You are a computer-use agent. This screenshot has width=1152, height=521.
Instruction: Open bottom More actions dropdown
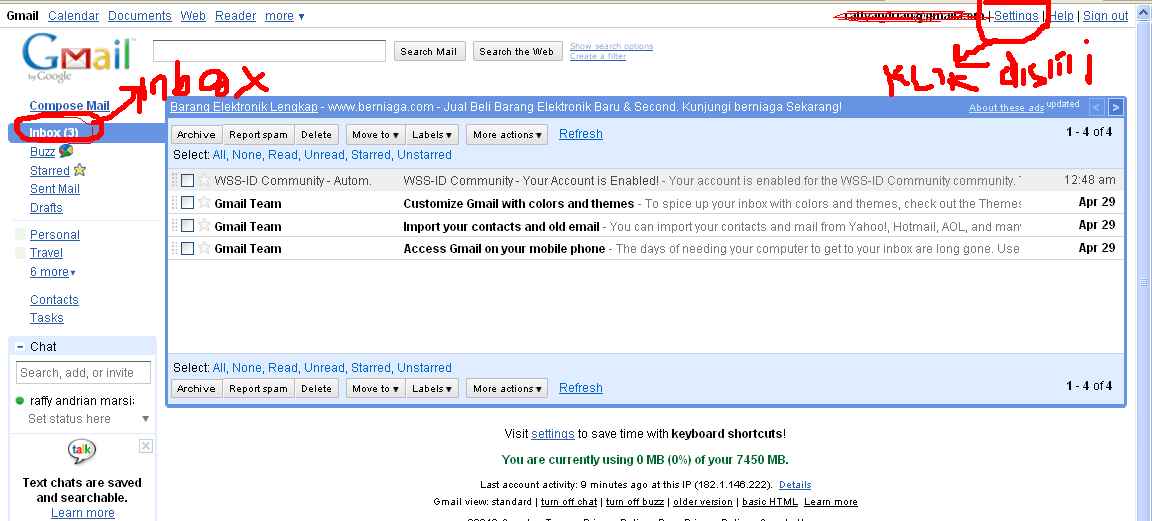(507, 389)
